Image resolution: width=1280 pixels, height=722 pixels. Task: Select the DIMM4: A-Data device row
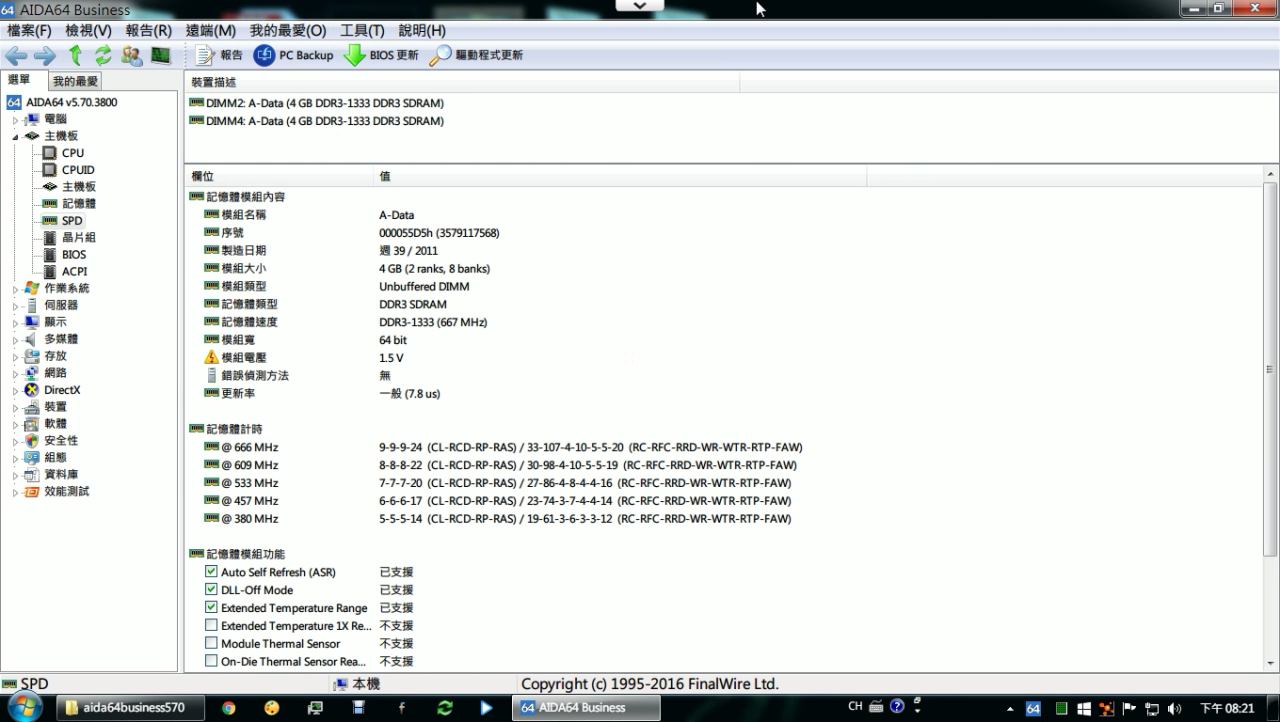click(316, 121)
